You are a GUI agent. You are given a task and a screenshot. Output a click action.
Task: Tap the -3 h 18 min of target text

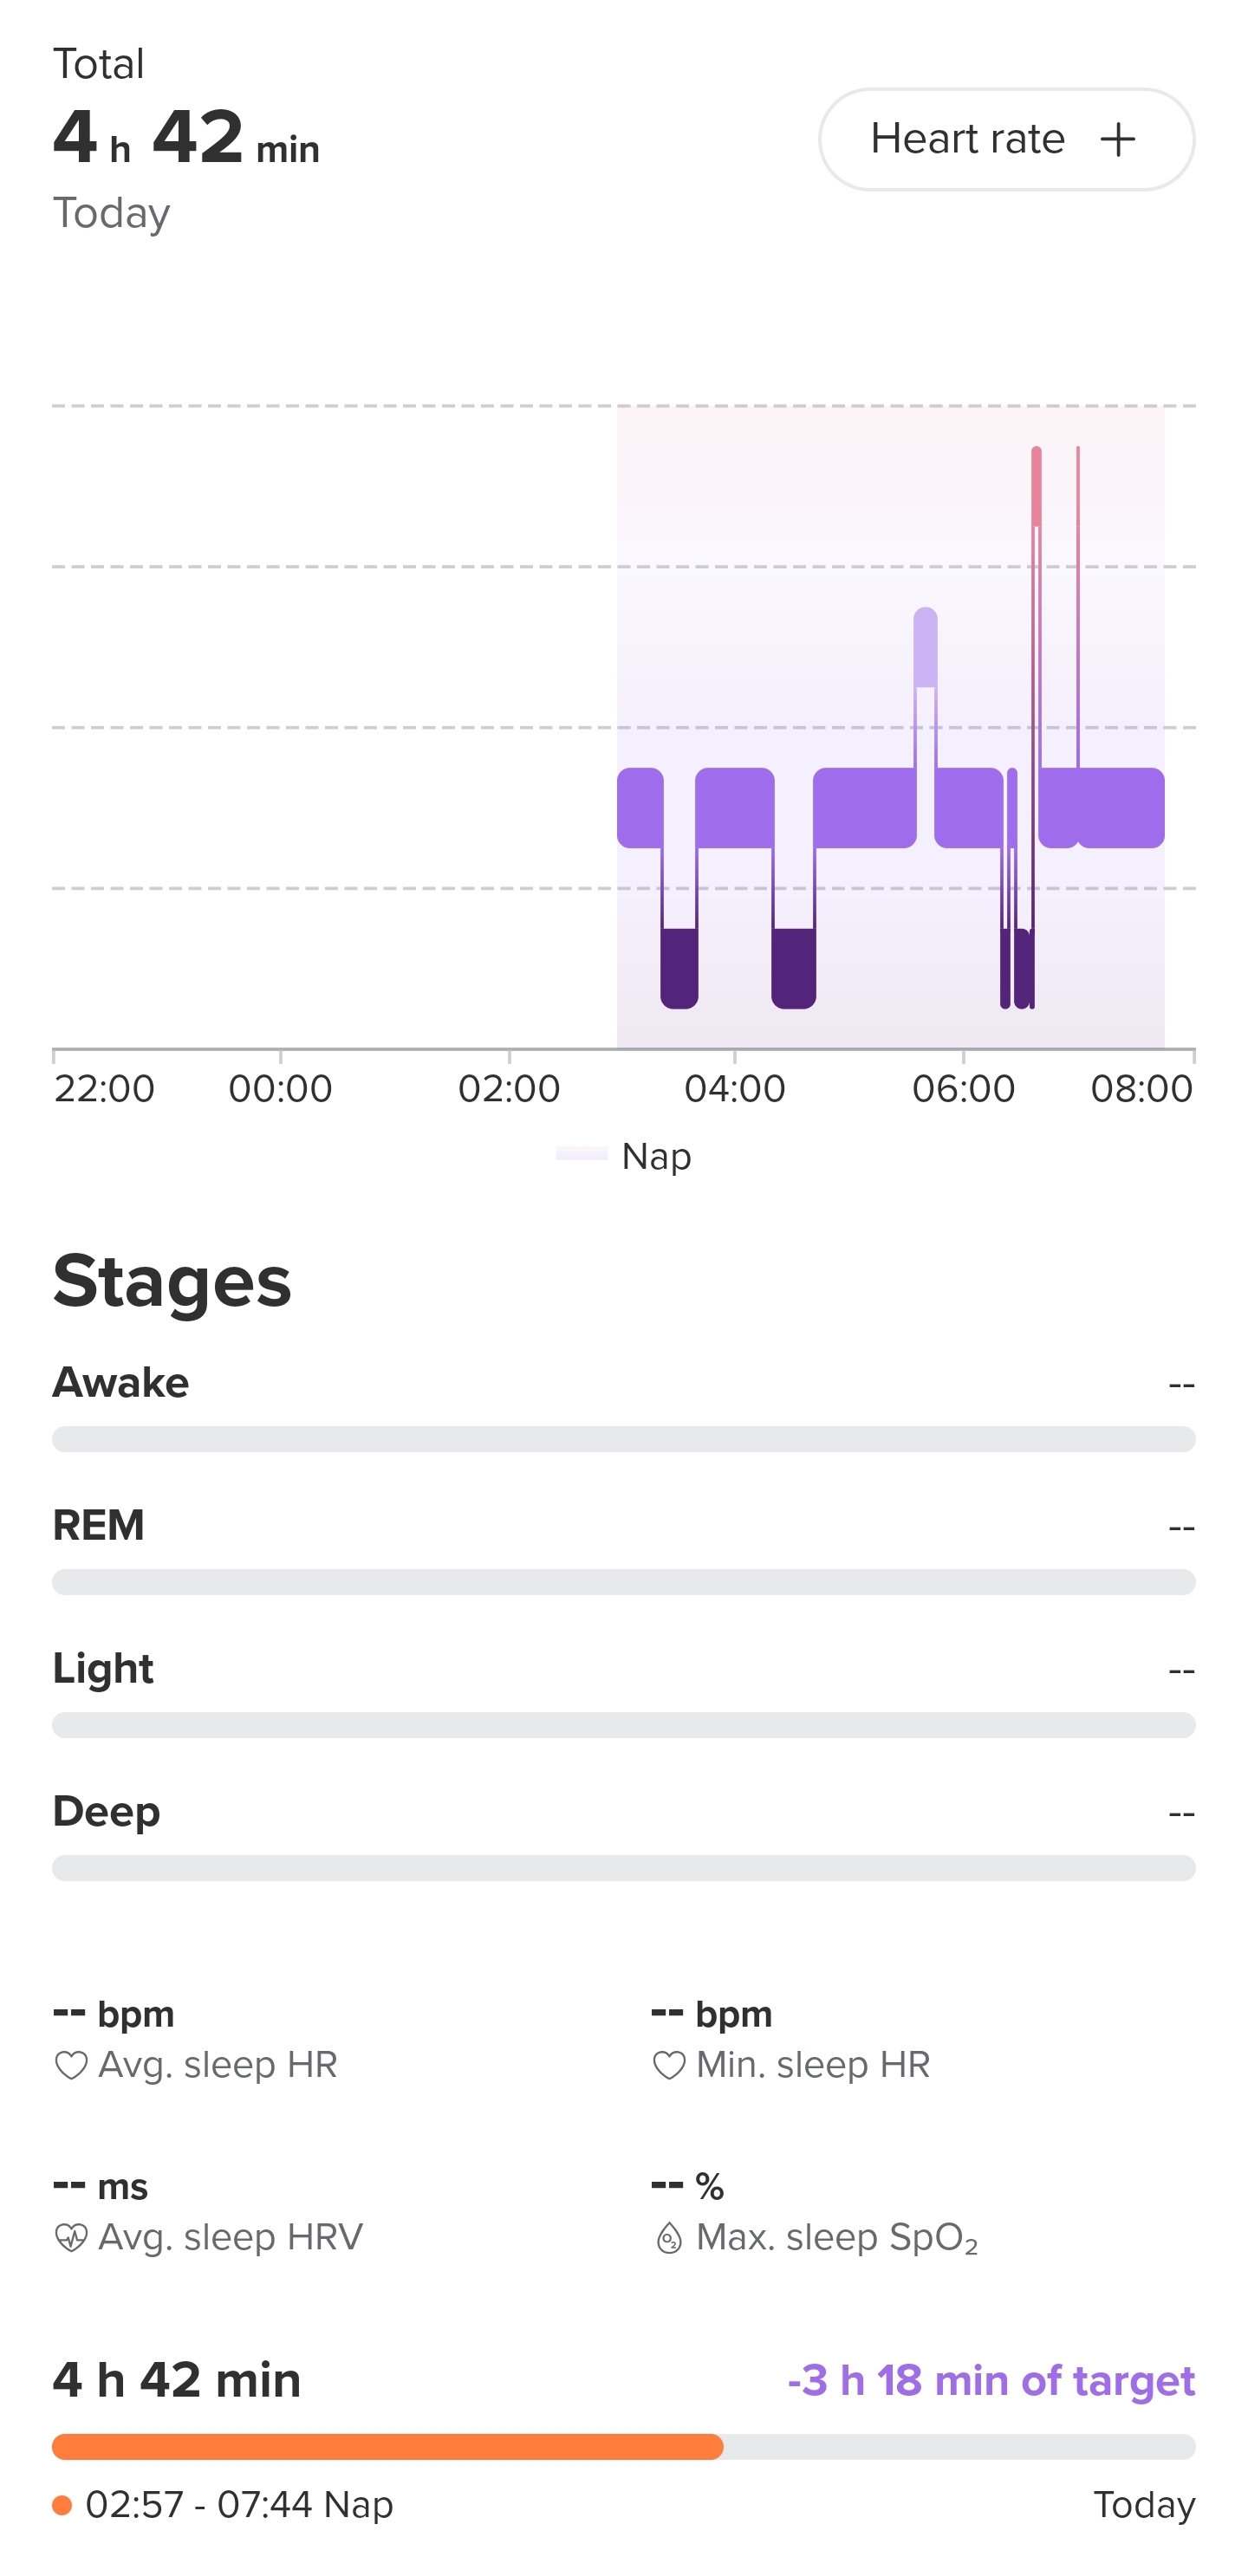[990, 2381]
